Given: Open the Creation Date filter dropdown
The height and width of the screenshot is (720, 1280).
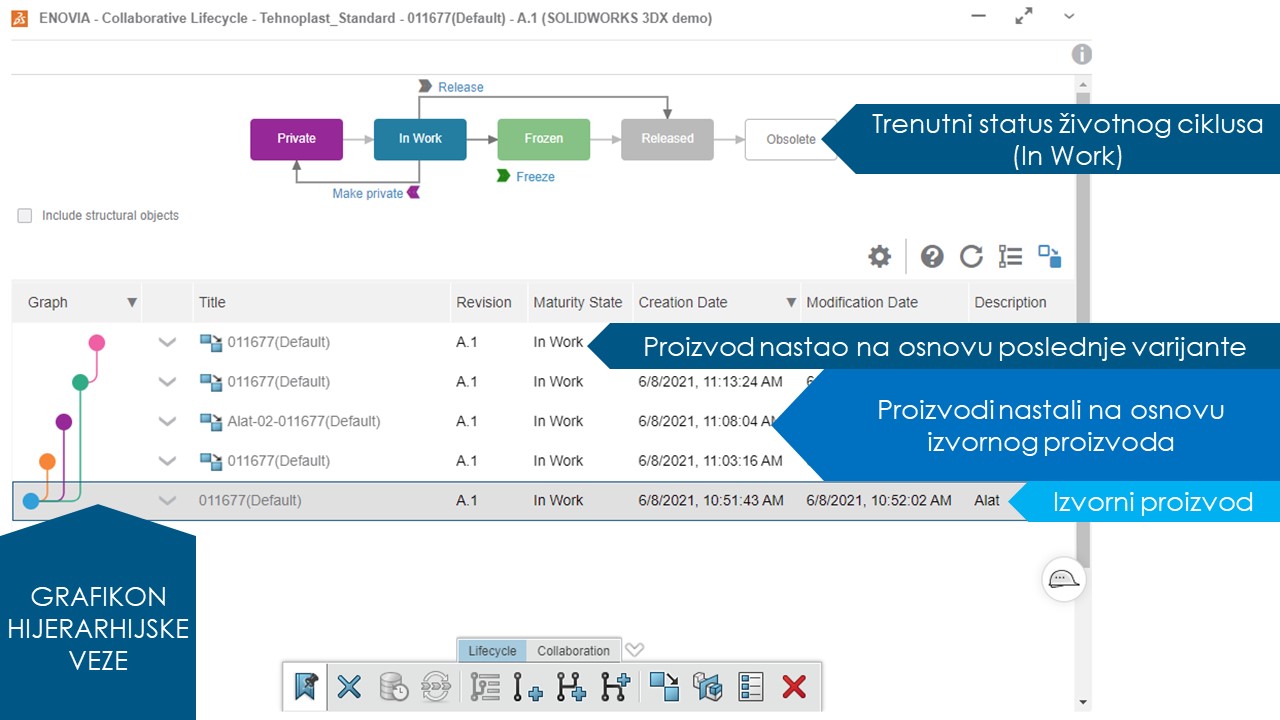Looking at the screenshot, I should [x=791, y=301].
